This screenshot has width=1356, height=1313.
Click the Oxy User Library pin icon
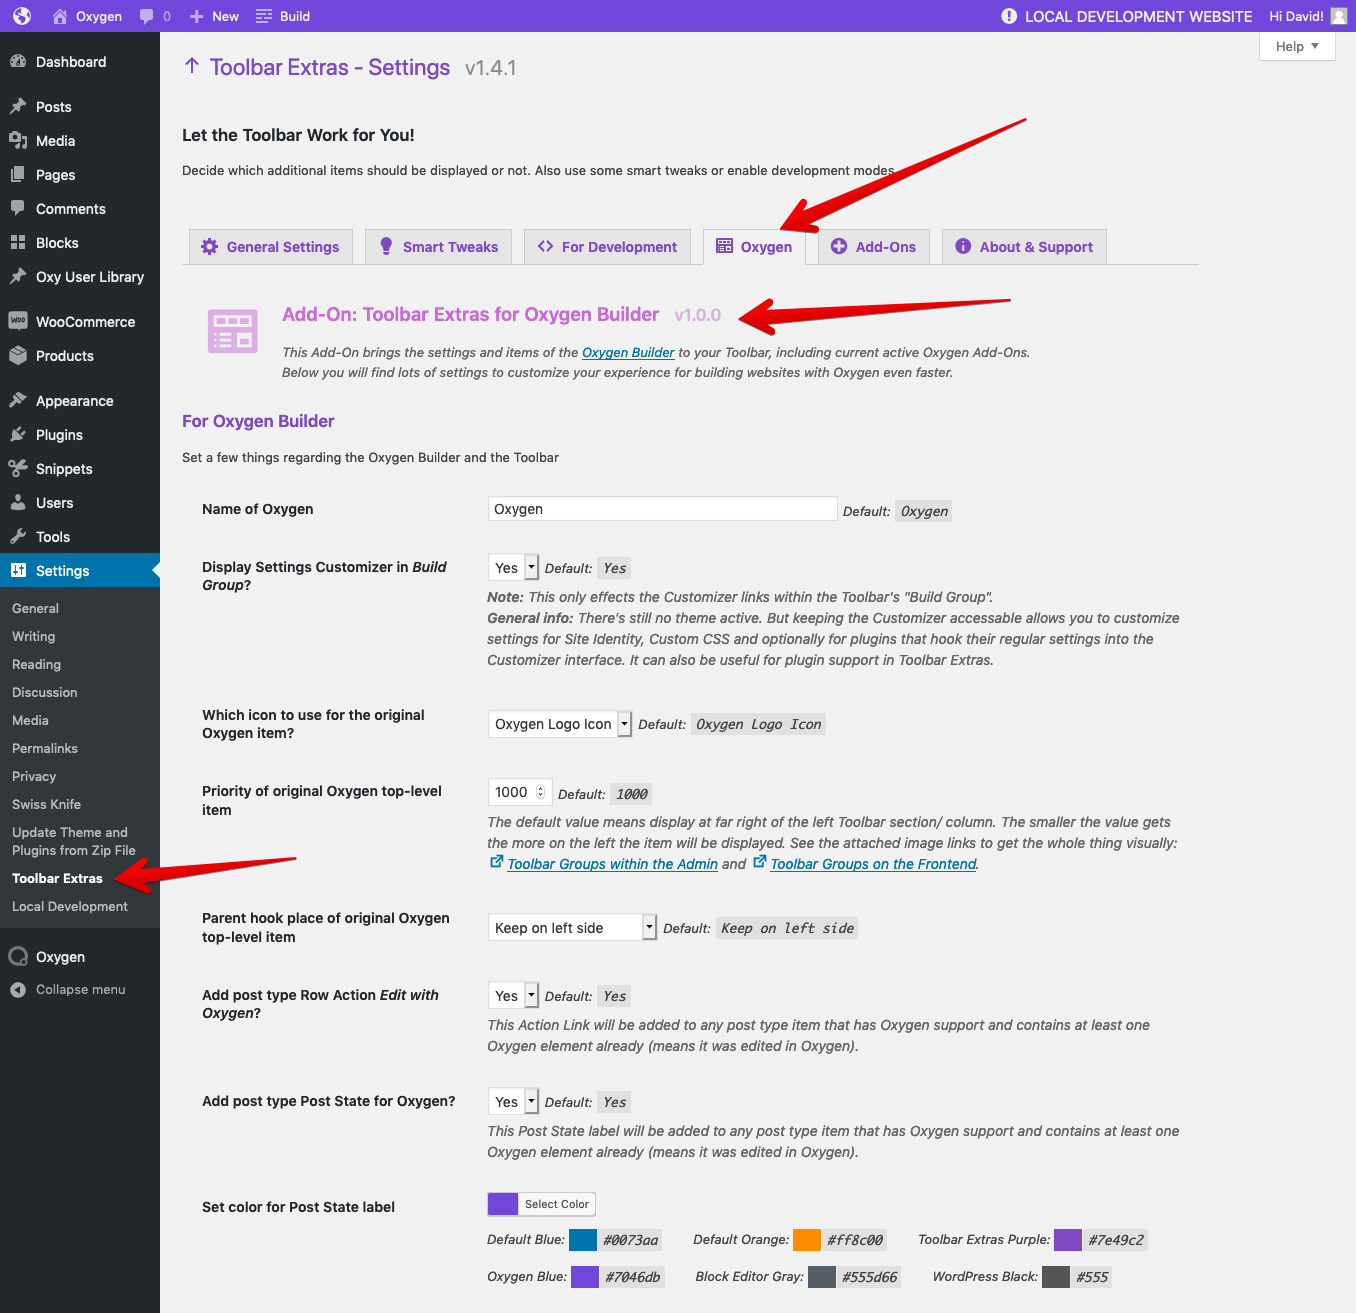click(x=18, y=276)
